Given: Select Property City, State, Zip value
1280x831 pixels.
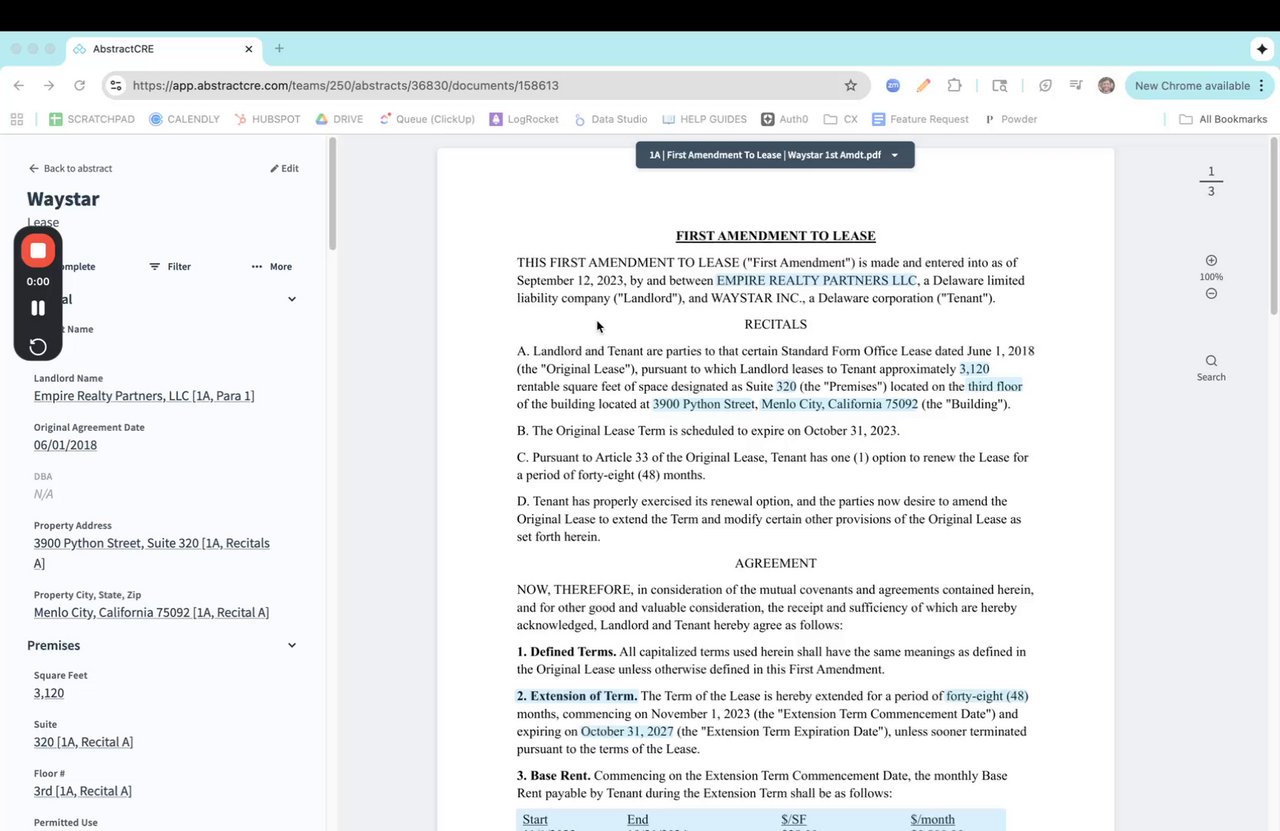Looking at the screenshot, I should pyautogui.click(x=151, y=612).
